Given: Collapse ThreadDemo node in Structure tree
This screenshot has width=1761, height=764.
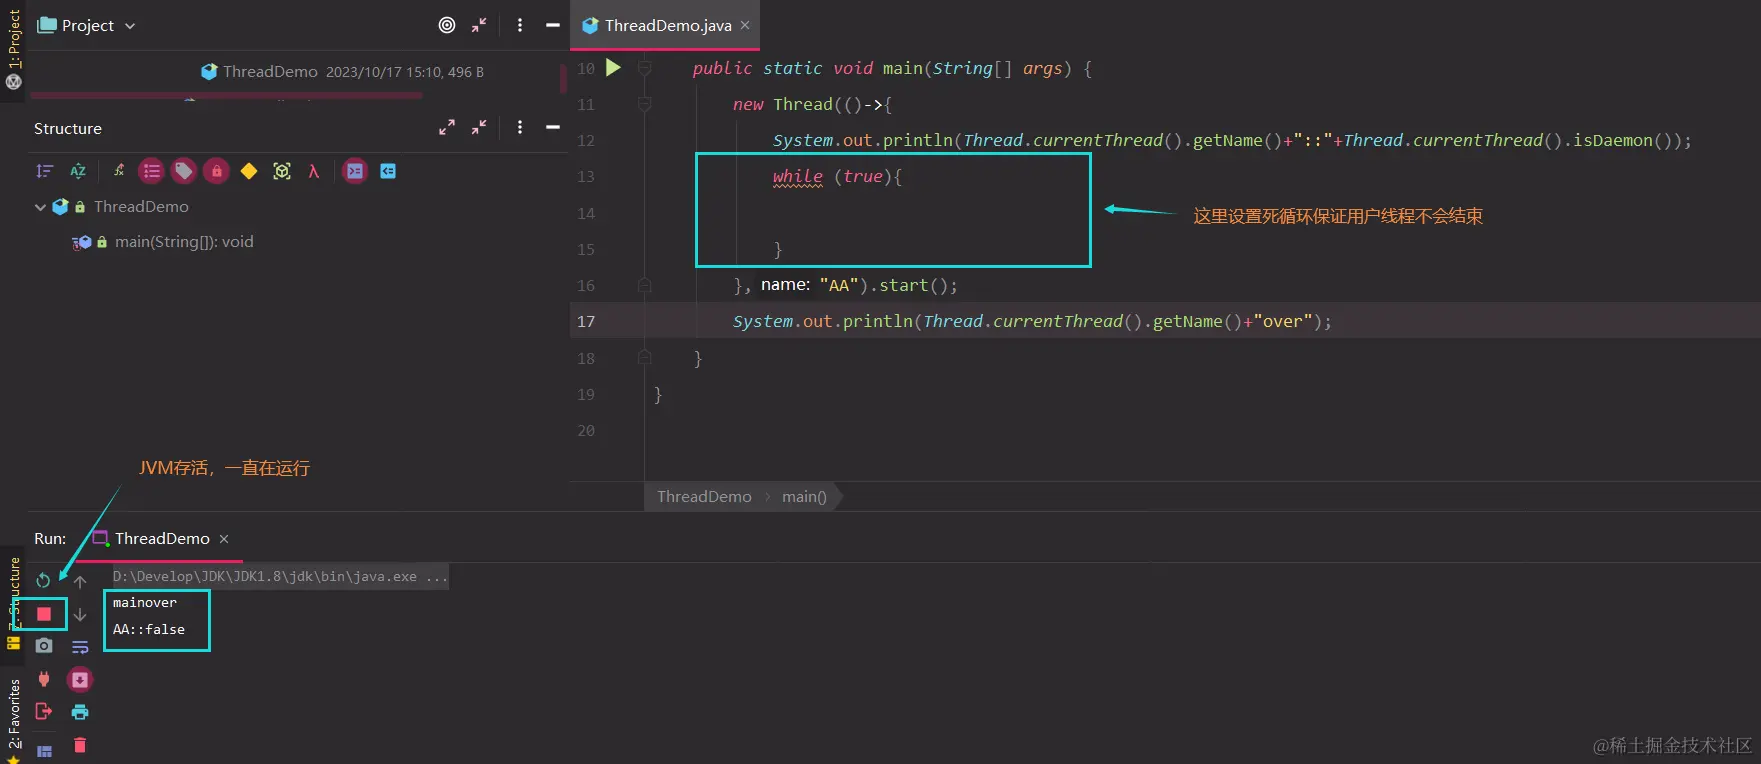Looking at the screenshot, I should pyautogui.click(x=40, y=207).
